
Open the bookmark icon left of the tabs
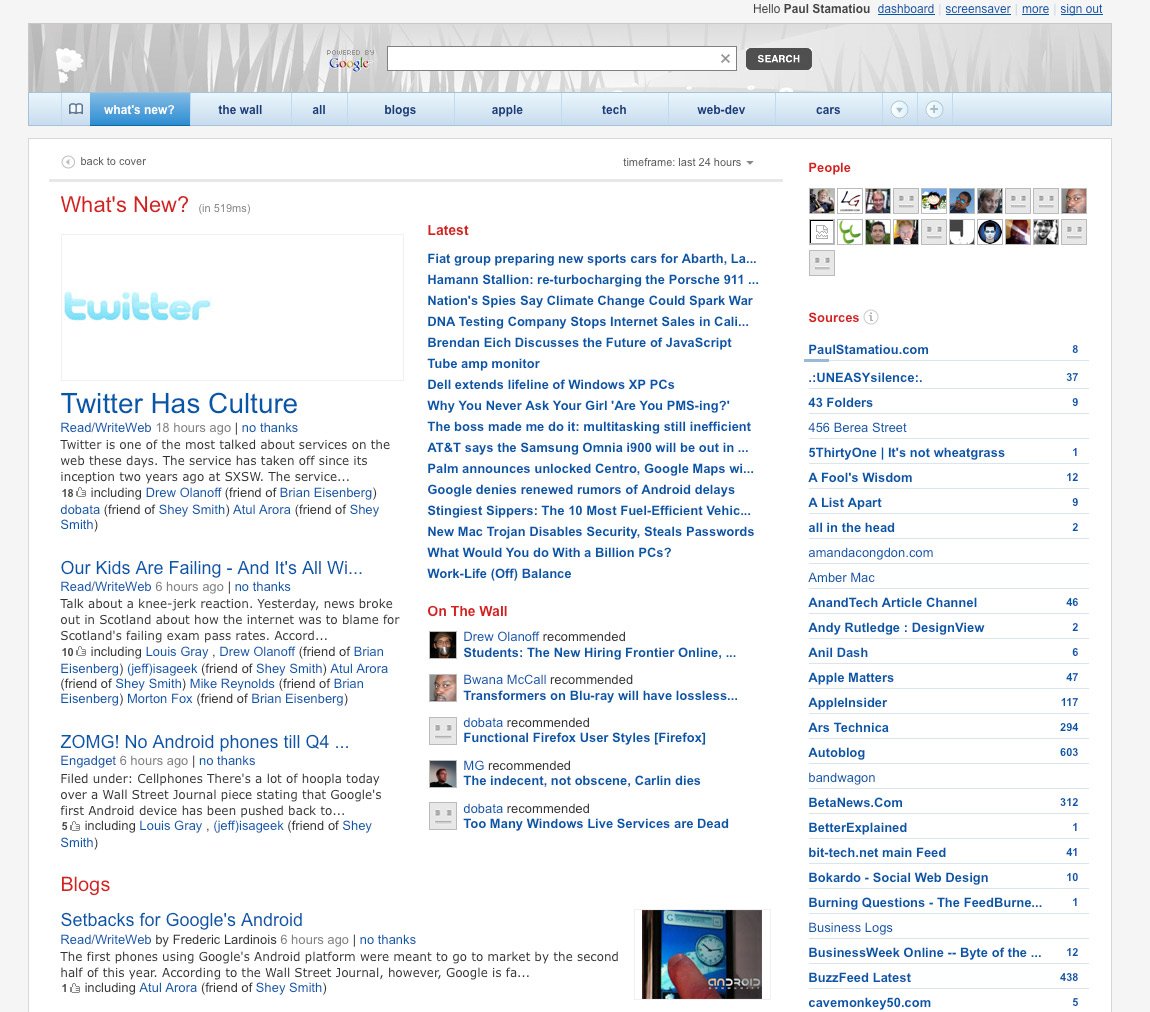click(x=75, y=109)
